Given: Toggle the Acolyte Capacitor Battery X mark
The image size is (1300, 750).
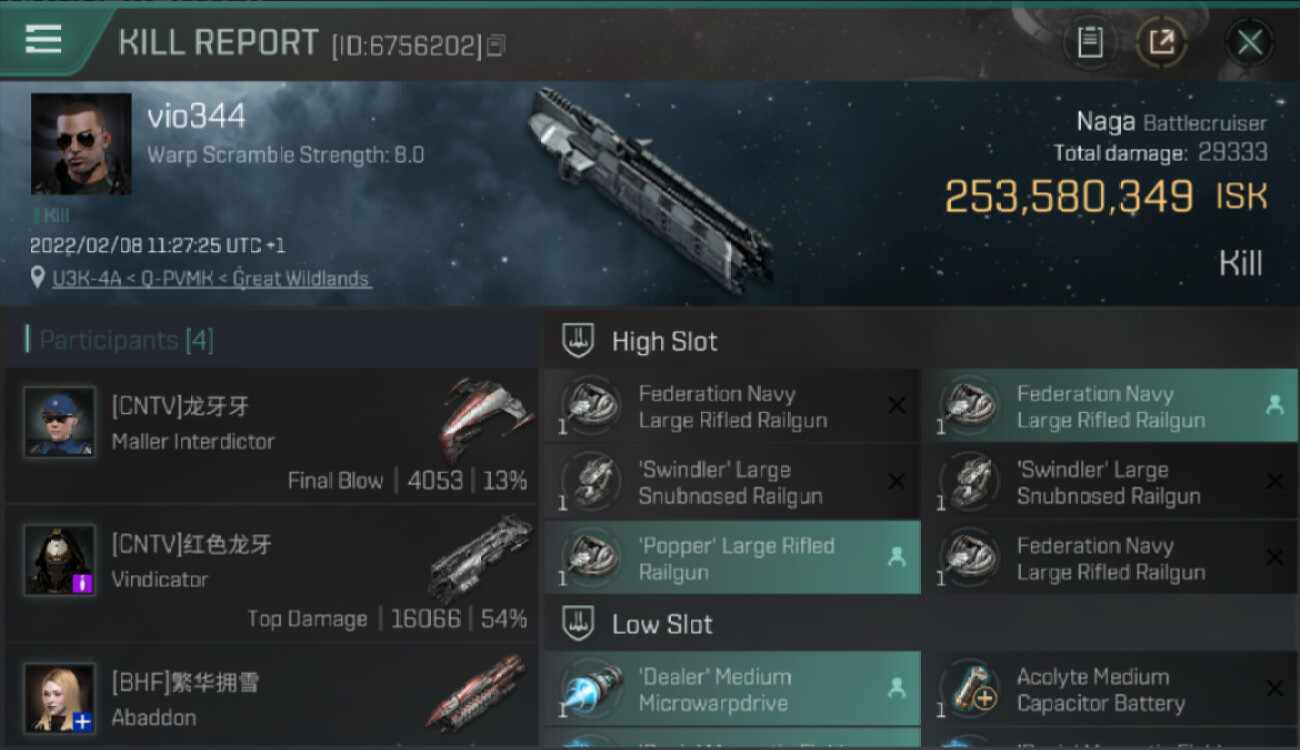Looking at the screenshot, I should click(1274, 688).
